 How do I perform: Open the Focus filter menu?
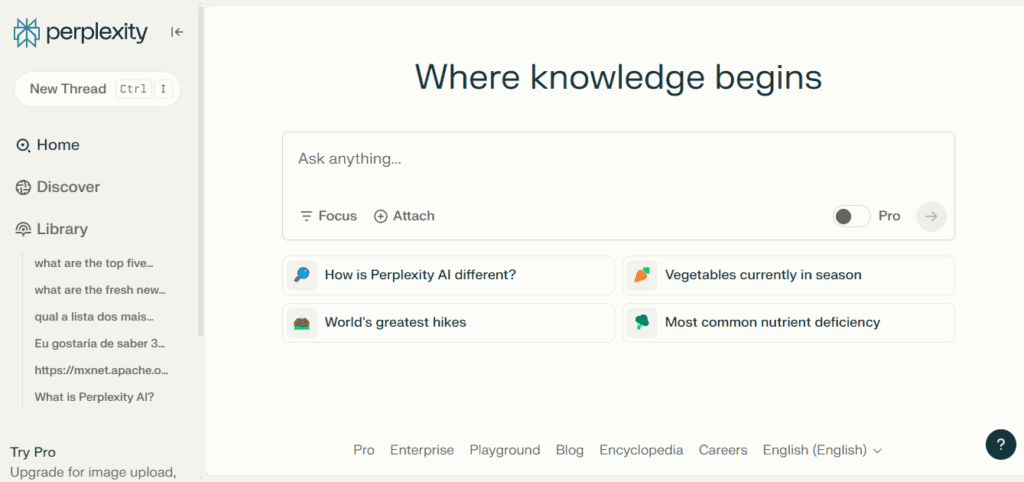coord(327,216)
